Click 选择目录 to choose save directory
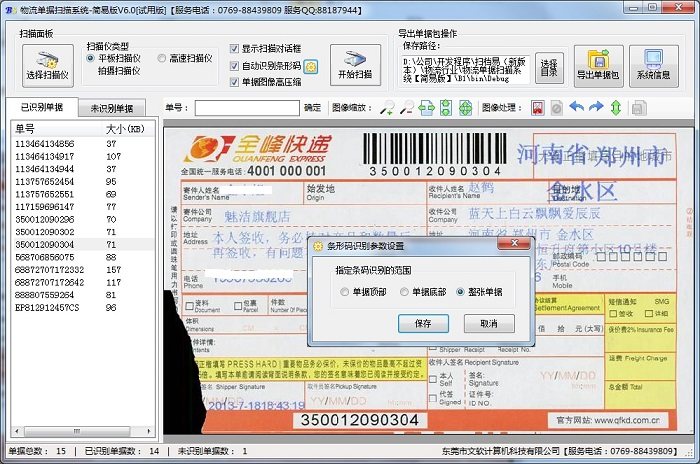The height and width of the screenshot is (464, 700). [549, 68]
